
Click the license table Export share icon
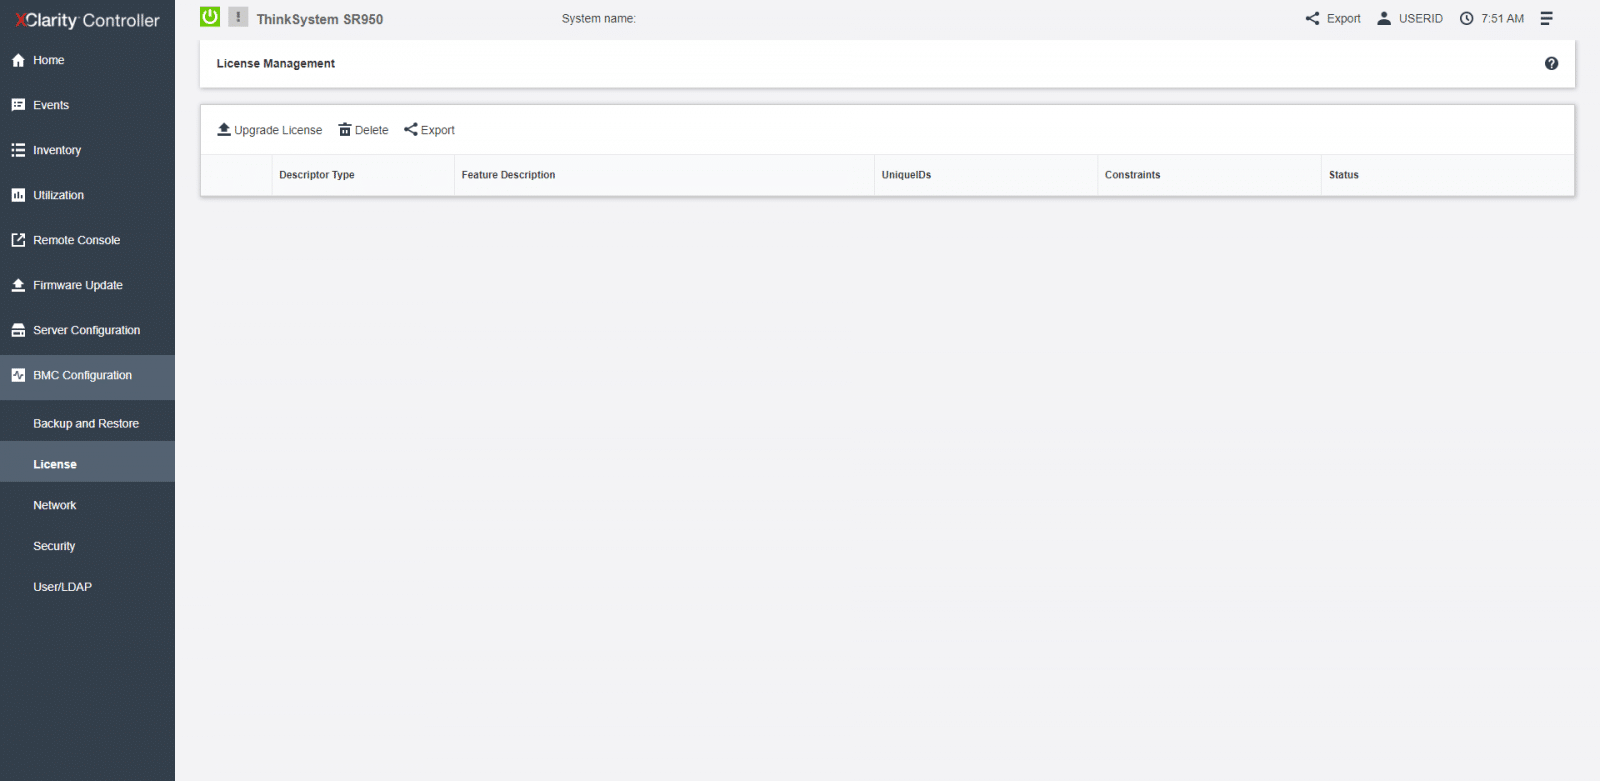[411, 129]
